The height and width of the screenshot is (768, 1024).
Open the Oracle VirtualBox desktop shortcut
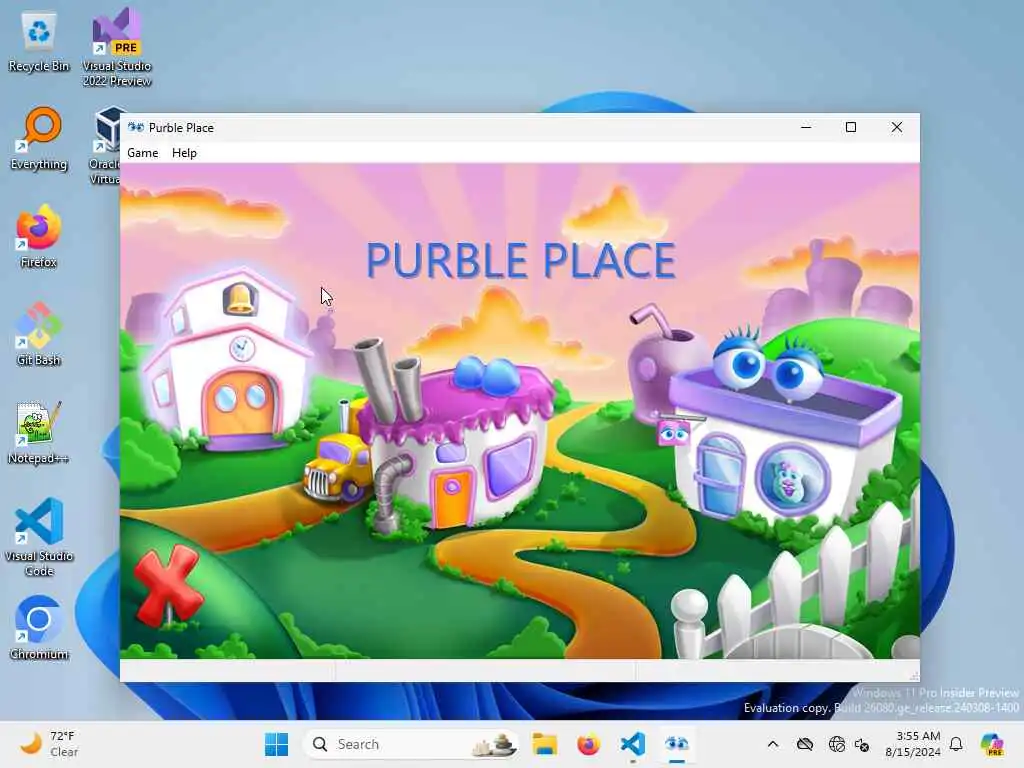[106, 146]
